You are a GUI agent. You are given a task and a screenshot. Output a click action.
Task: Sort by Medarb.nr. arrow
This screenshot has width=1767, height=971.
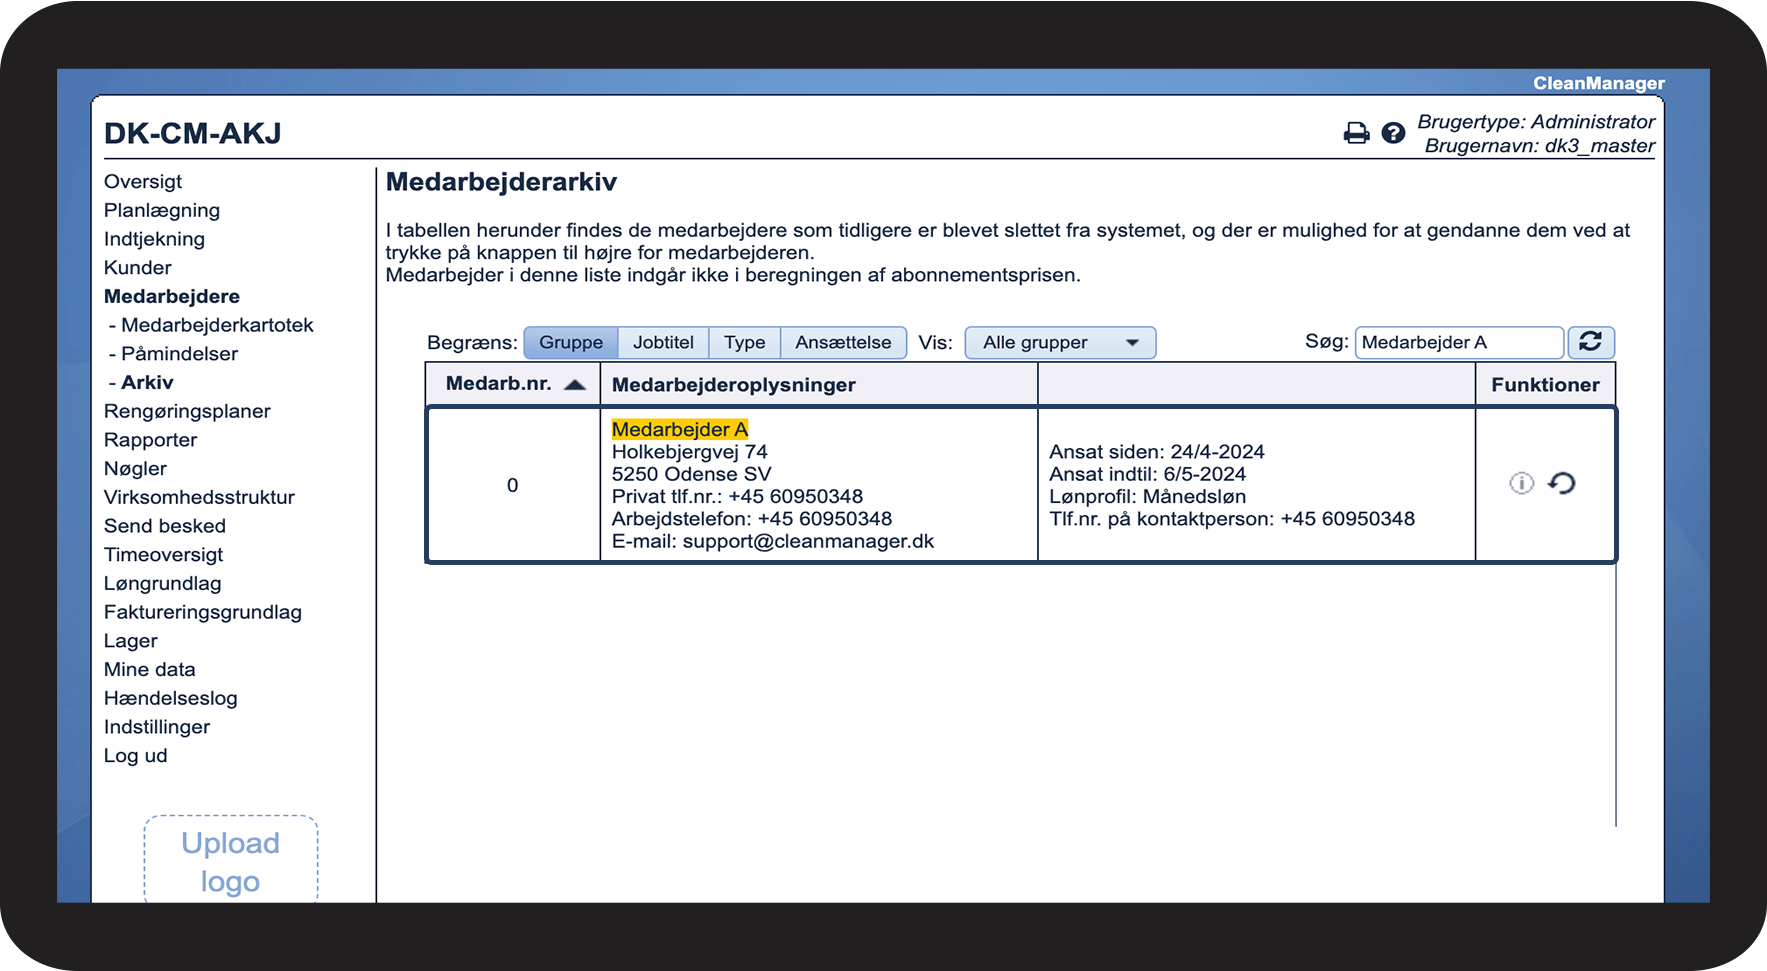click(575, 385)
